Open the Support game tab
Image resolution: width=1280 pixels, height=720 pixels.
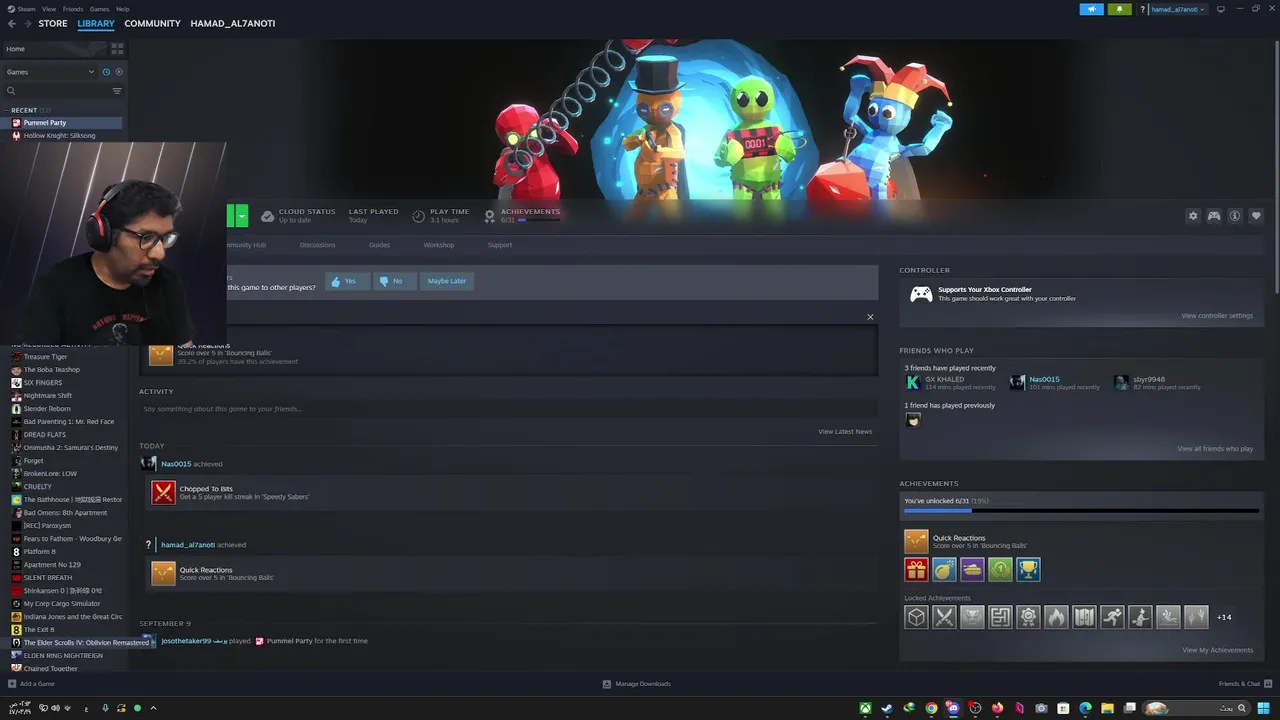coord(500,245)
